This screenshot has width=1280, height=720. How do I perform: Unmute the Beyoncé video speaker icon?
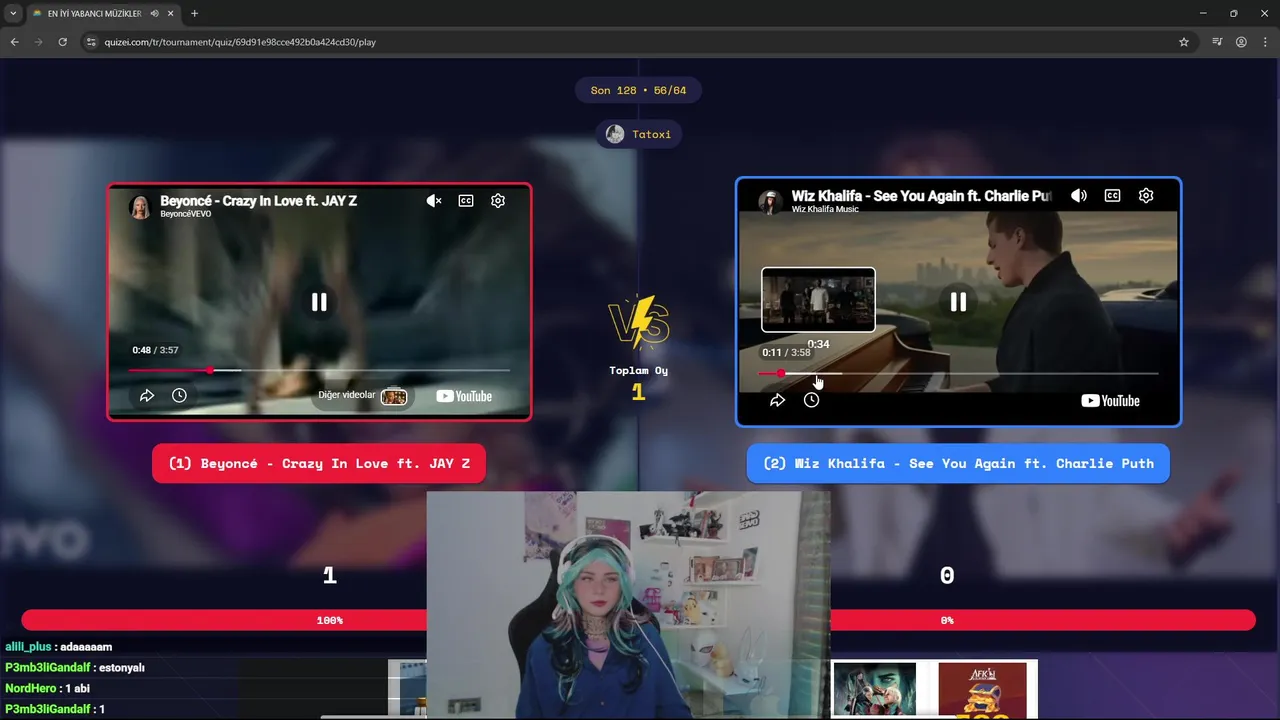434,201
